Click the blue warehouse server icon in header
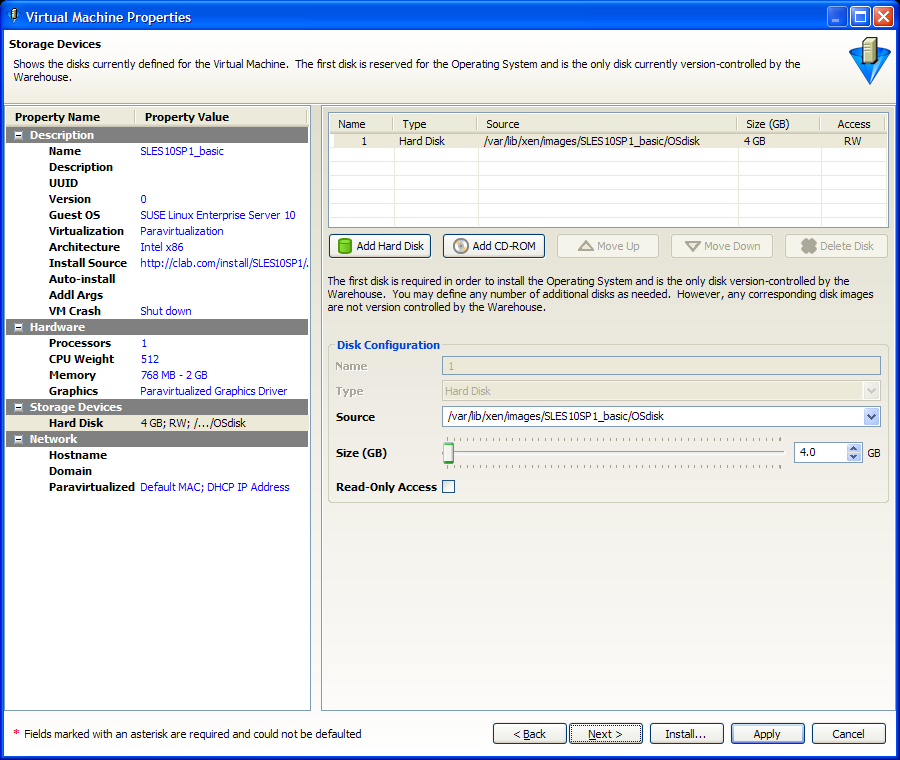Image resolution: width=900 pixels, height=760 pixels. (870, 60)
